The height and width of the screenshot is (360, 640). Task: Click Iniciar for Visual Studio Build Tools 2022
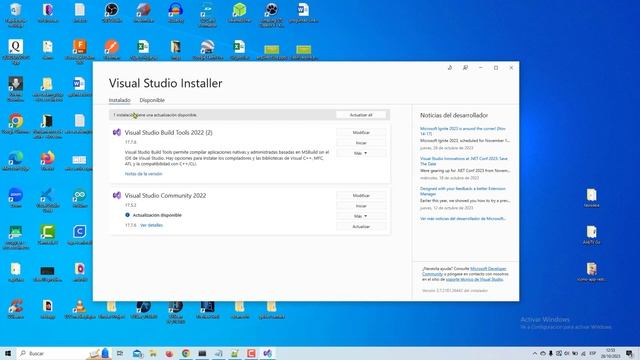point(361,143)
